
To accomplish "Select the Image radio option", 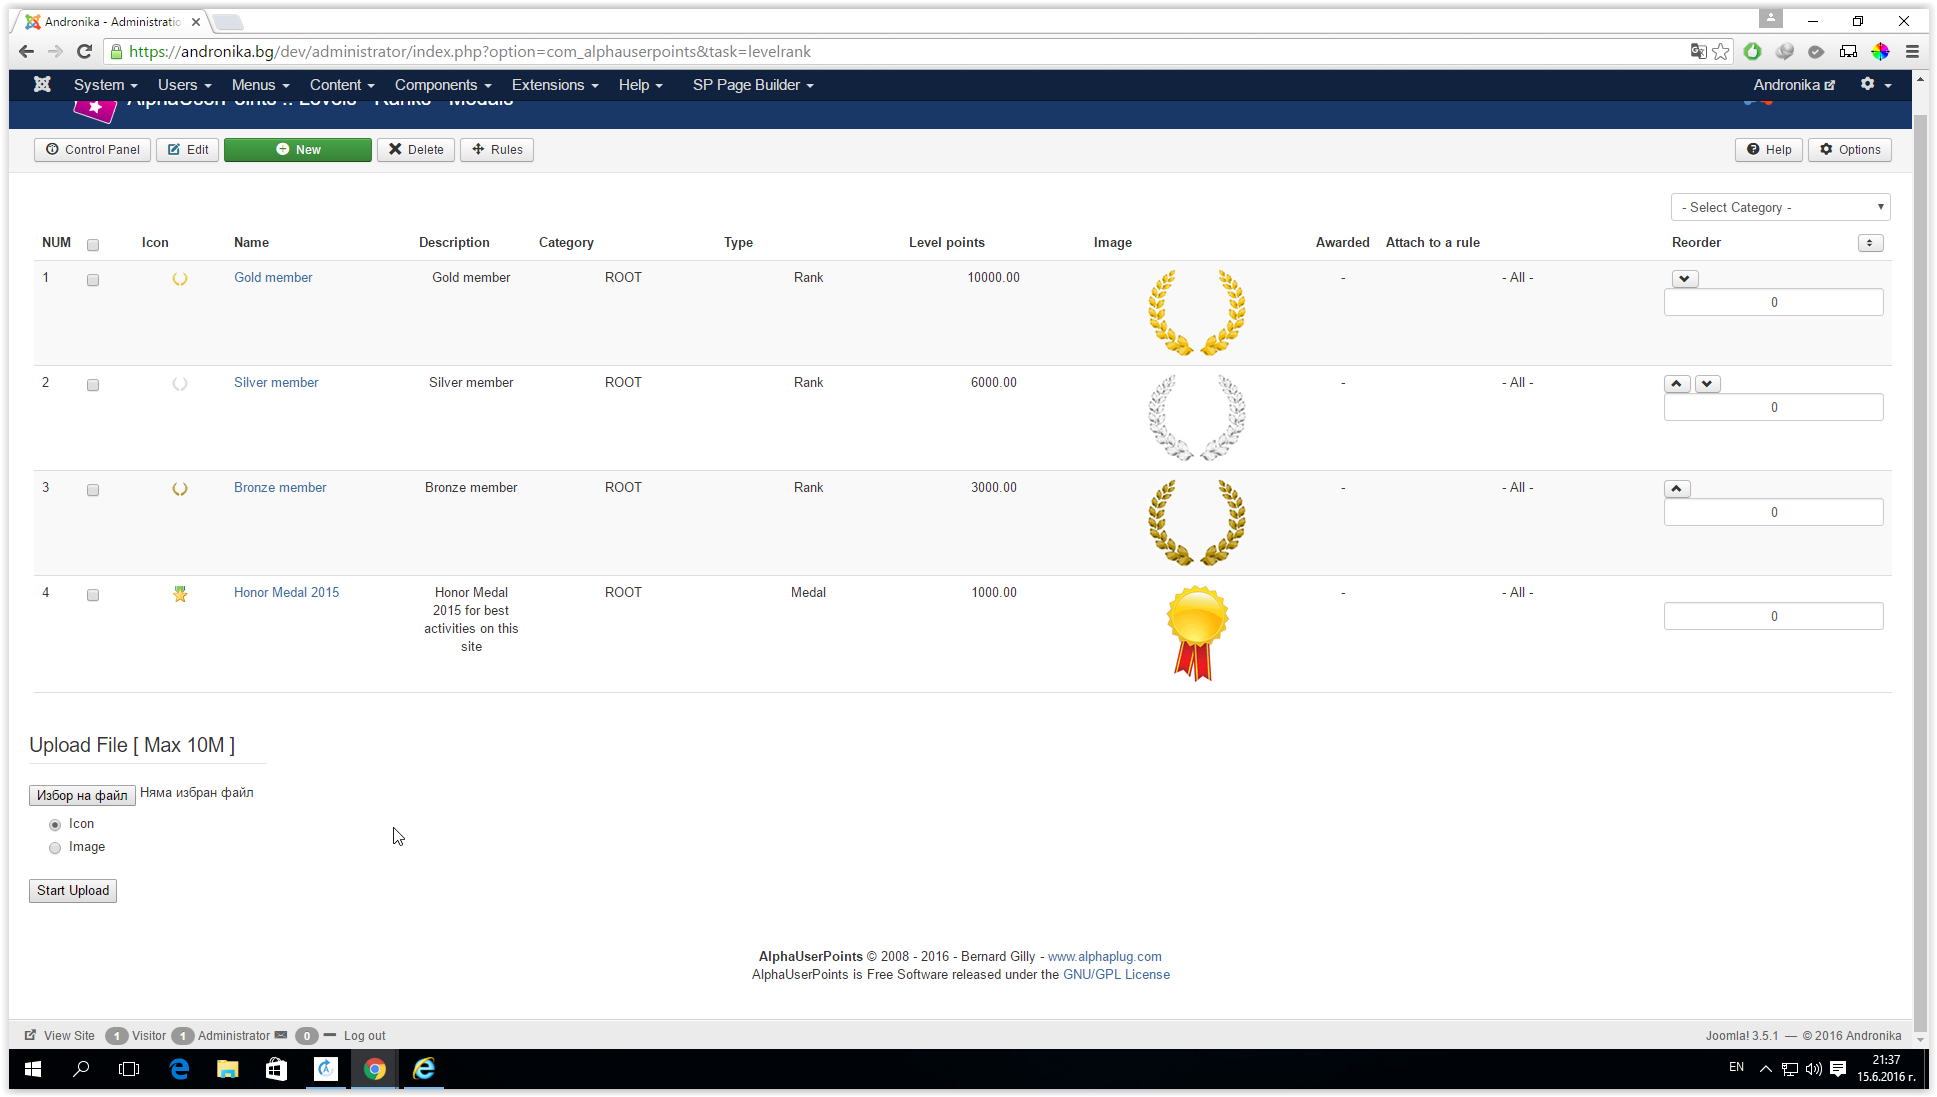I will pyautogui.click(x=55, y=848).
